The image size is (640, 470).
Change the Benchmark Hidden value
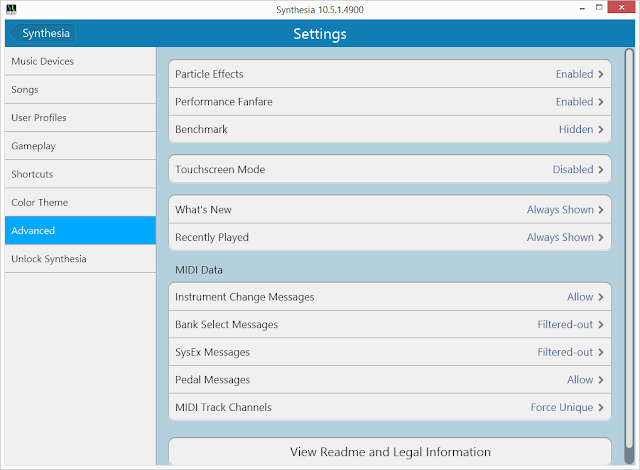(x=576, y=129)
